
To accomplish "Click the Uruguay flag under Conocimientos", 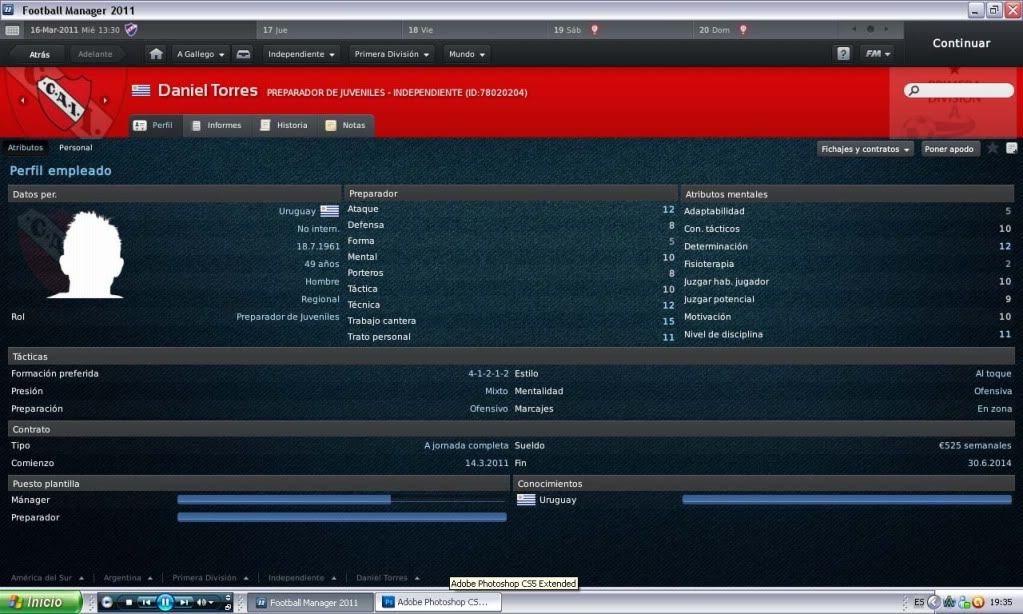I will click(x=526, y=500).
